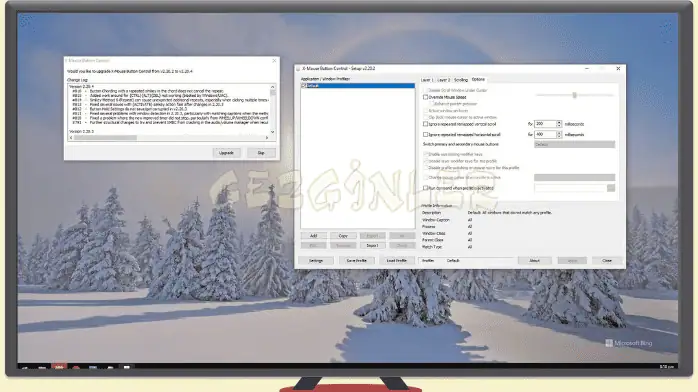
Task: Click the Copy profile button
Action: tap(343, 236)
